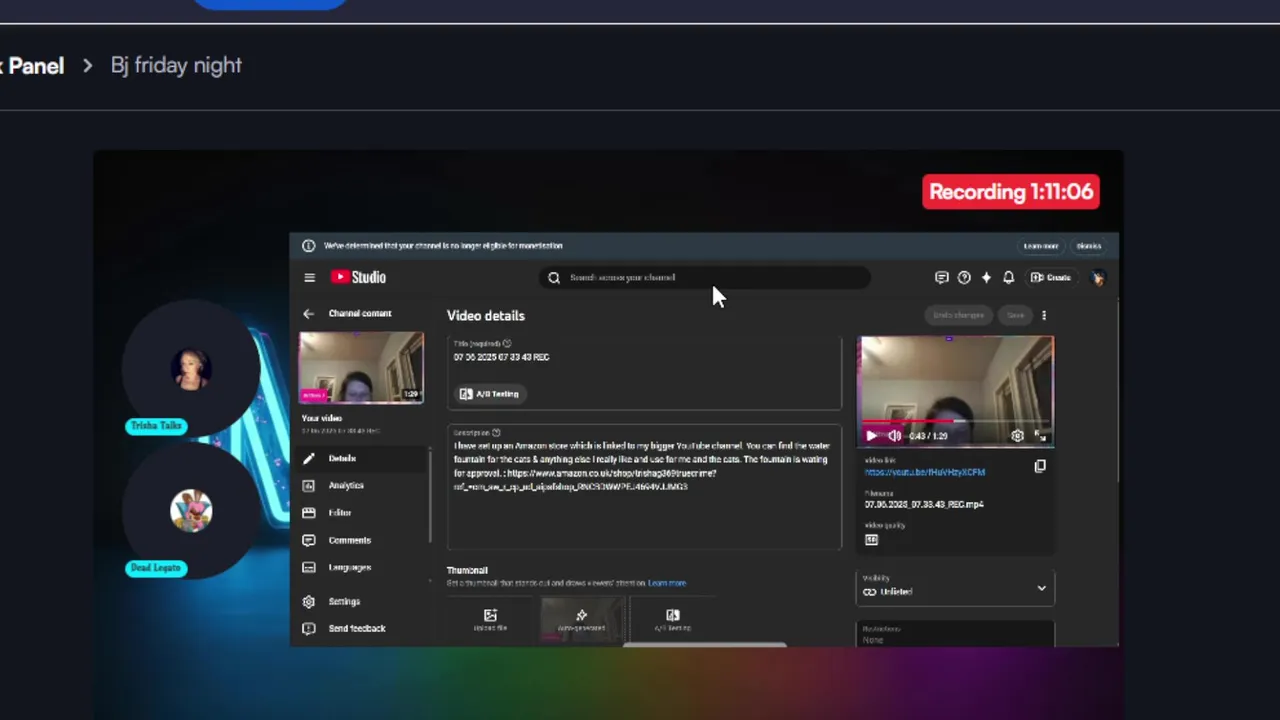Select the Auto-generated thumbnail option
The image size is (1280, 720).
(x=581, y=620)
